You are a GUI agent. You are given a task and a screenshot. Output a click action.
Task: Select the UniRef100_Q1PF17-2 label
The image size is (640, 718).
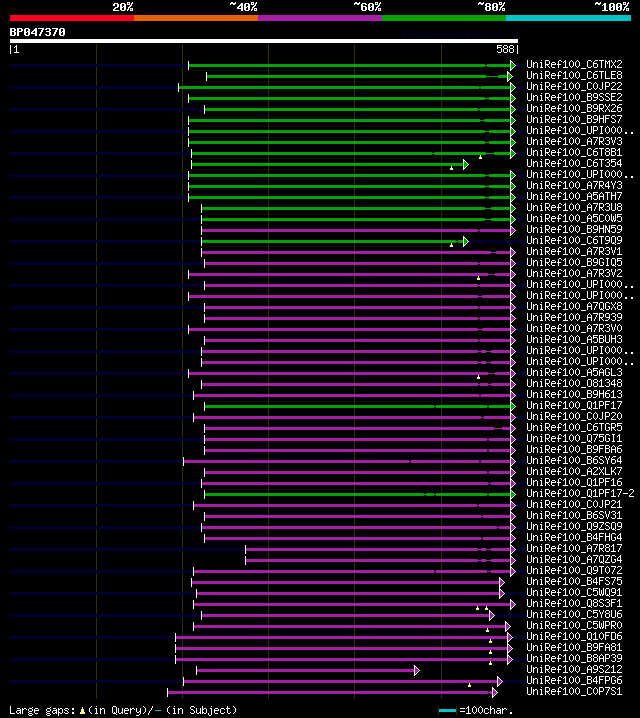point(580,494)
